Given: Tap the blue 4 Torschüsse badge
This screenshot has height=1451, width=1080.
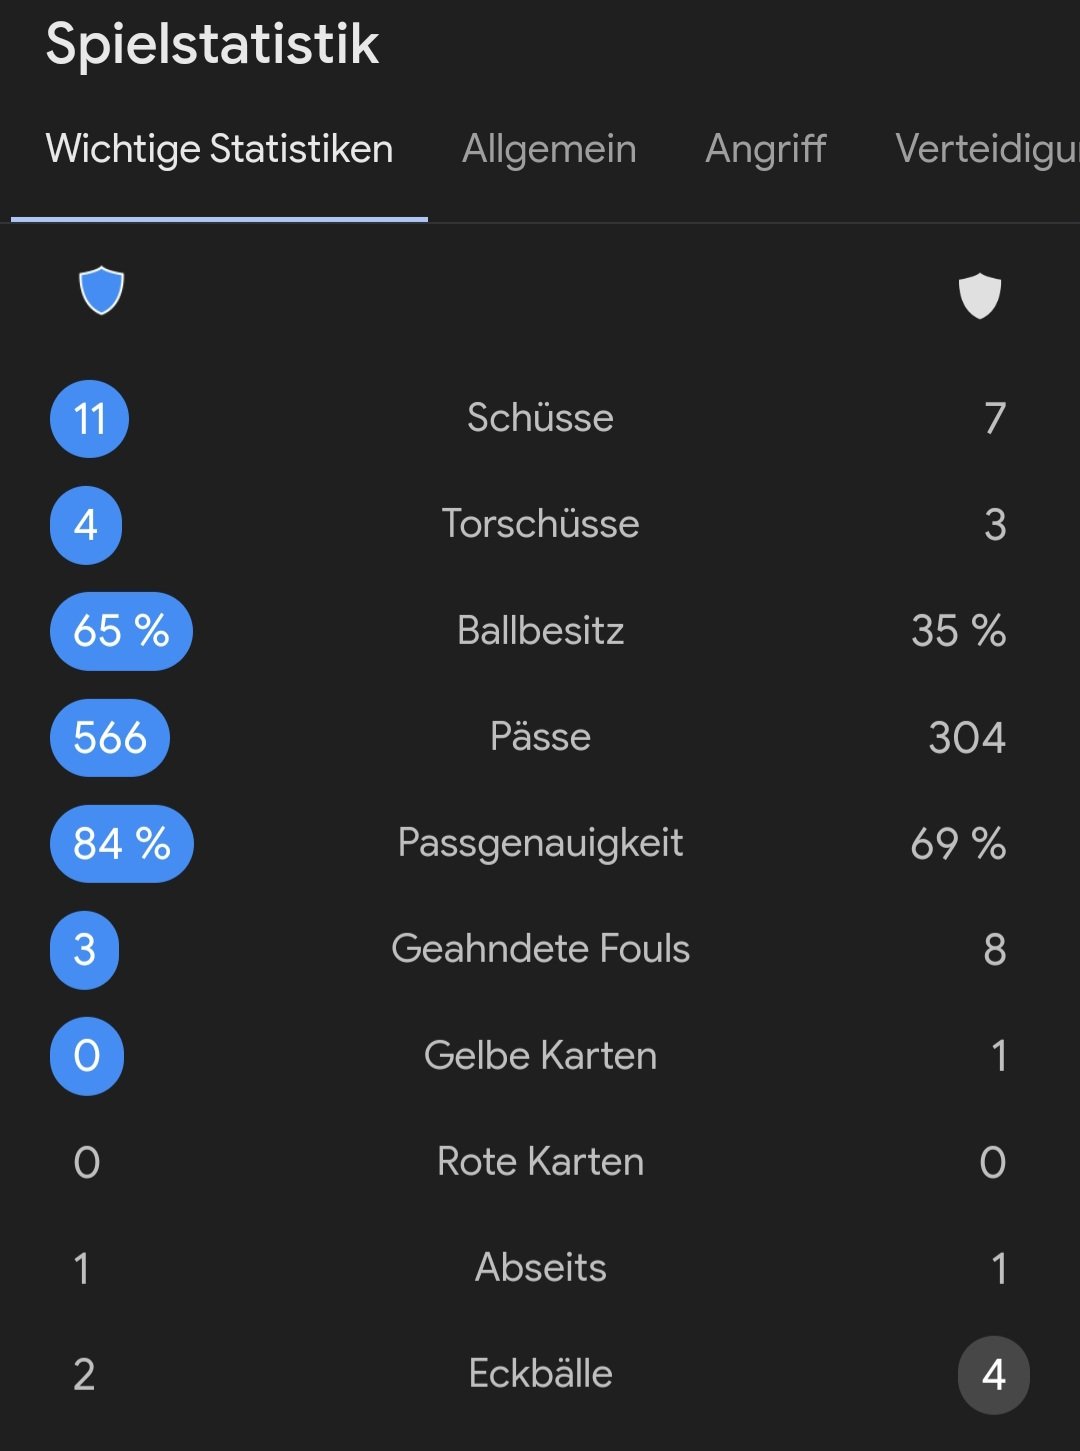Looking at the screenshot, I should 86,525.
